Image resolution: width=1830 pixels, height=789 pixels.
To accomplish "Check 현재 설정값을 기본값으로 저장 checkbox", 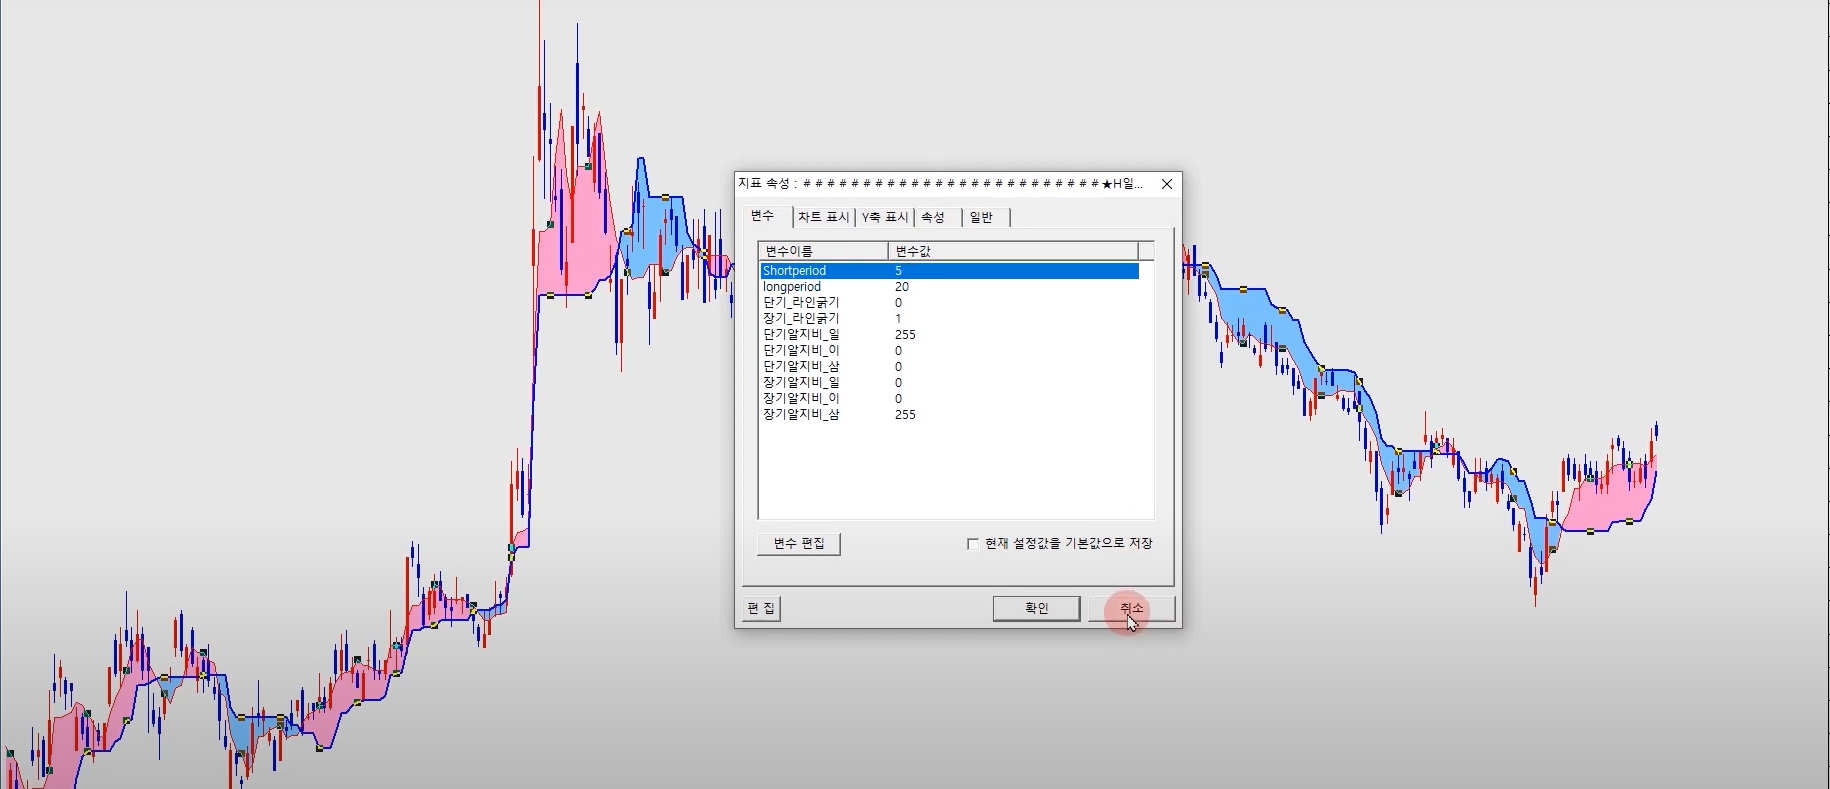I will coord(973,544).
